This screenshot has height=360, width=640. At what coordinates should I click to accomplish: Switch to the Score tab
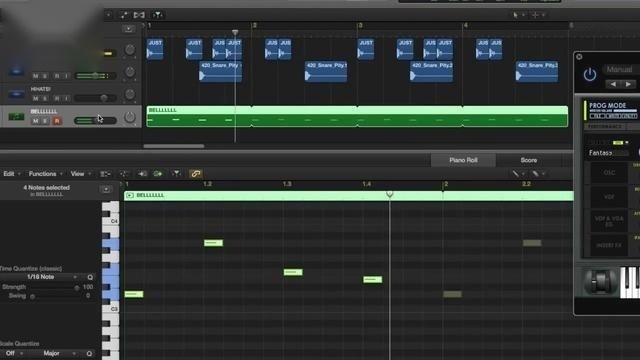[529, 160]
